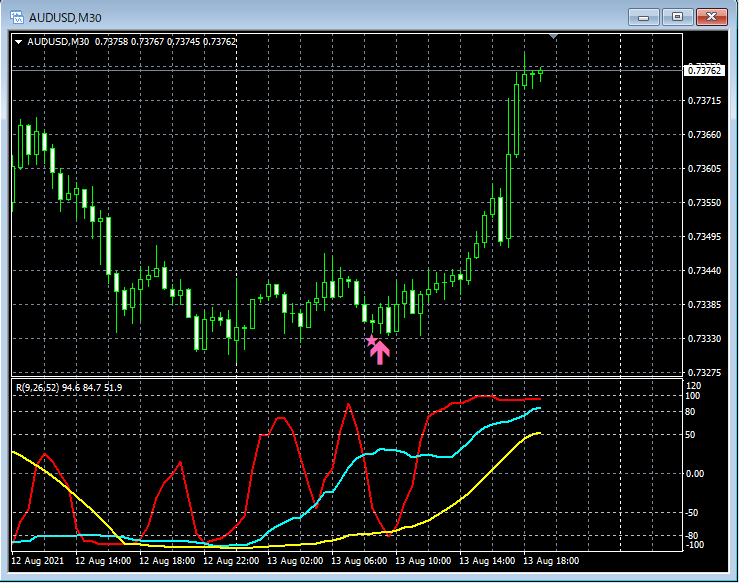
Task: Click the indicator scale value 120
Action: (693, 386)
